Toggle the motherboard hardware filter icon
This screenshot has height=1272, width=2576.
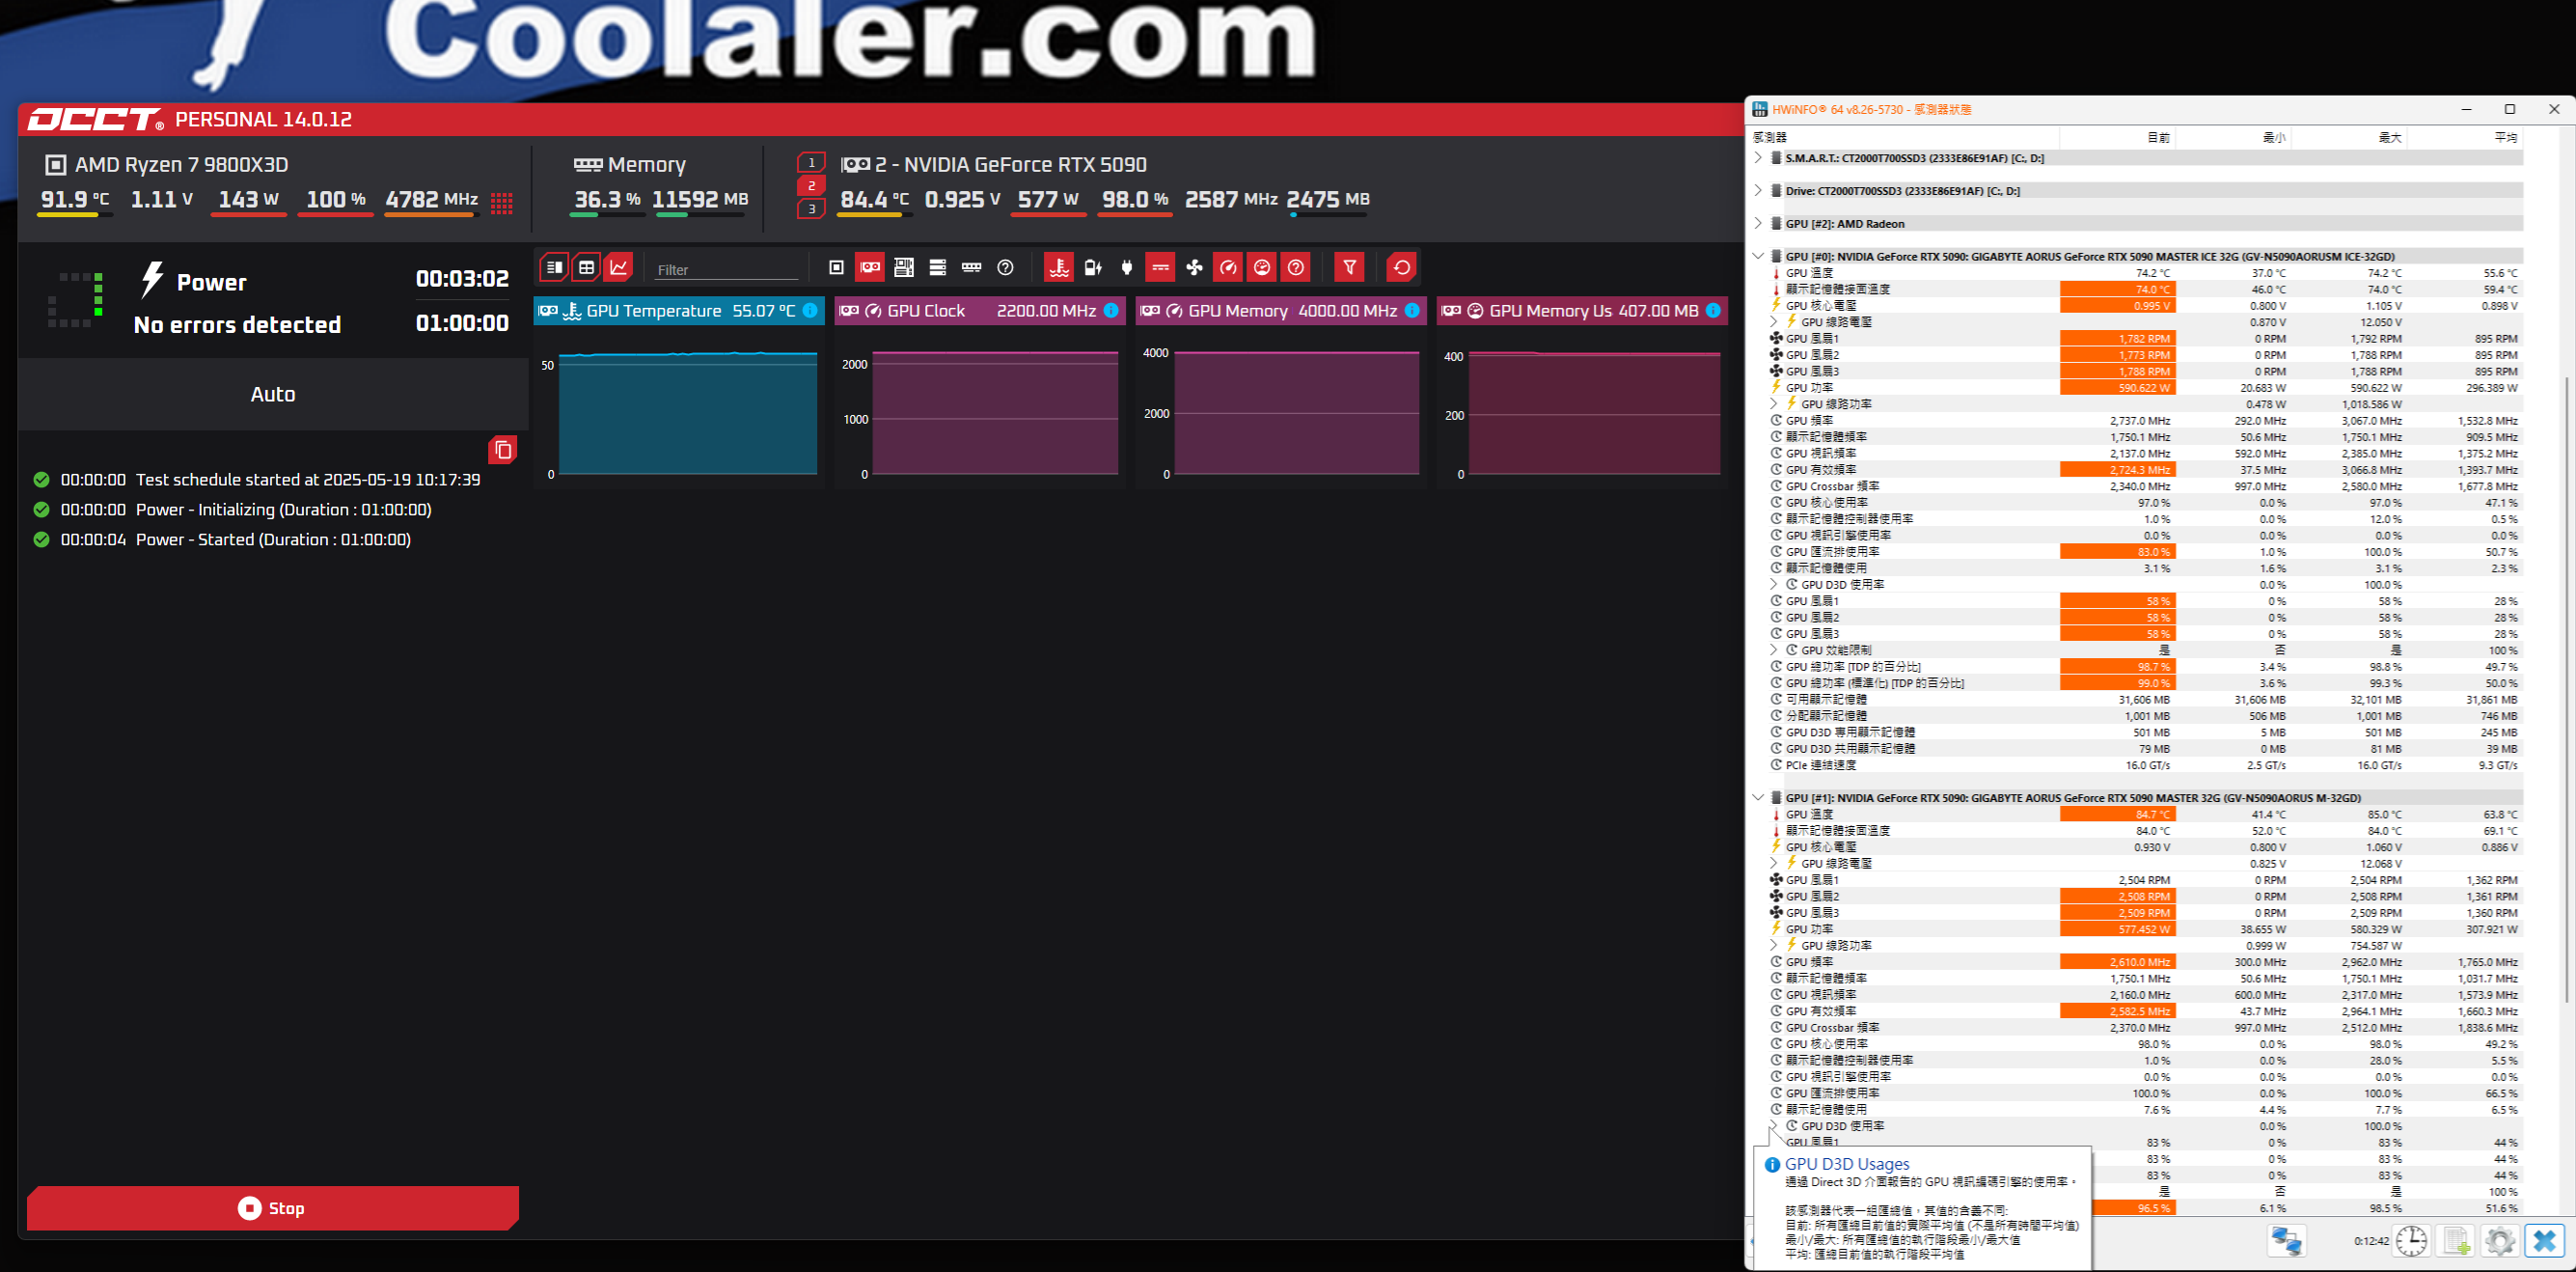904,267
